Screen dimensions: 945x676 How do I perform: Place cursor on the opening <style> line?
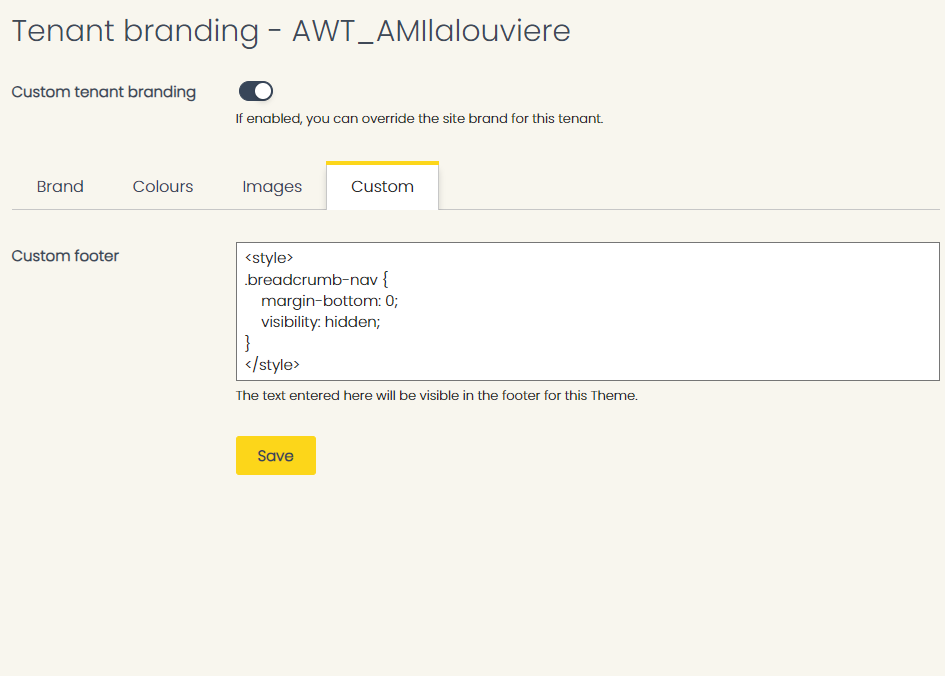pos(269,258)
